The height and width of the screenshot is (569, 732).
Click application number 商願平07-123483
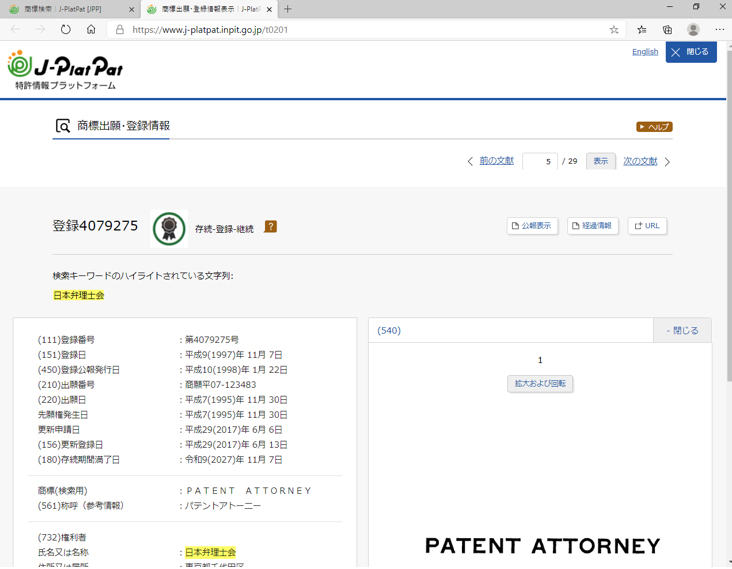click(x=221, y=385)
